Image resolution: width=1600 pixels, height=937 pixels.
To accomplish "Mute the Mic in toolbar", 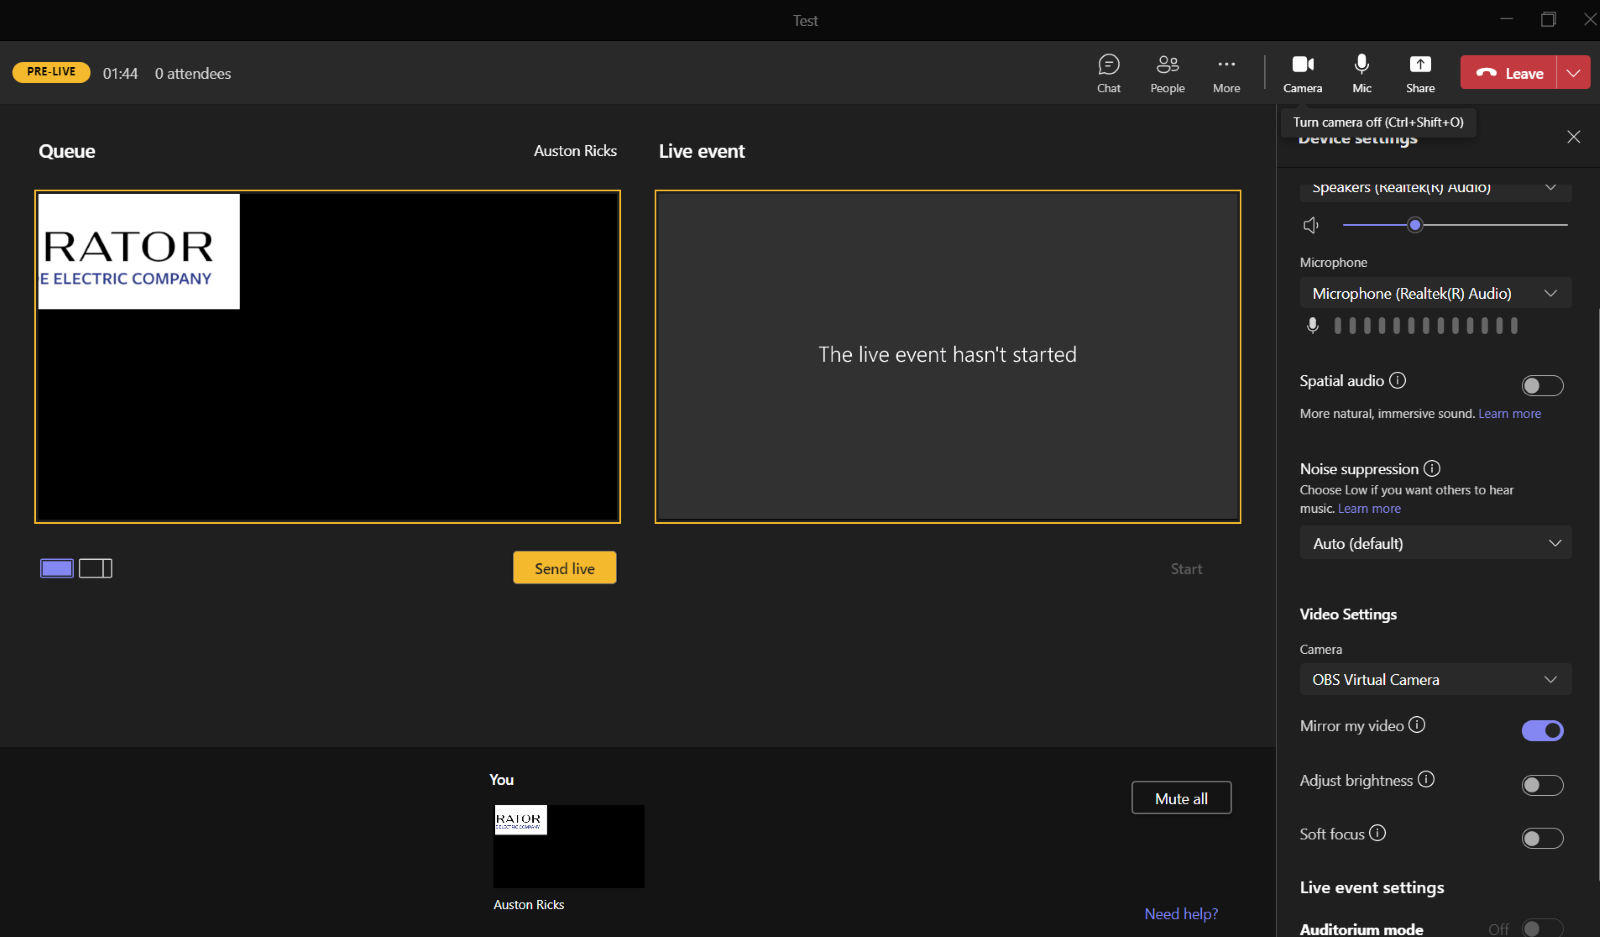I will (x=1361, y=73).
